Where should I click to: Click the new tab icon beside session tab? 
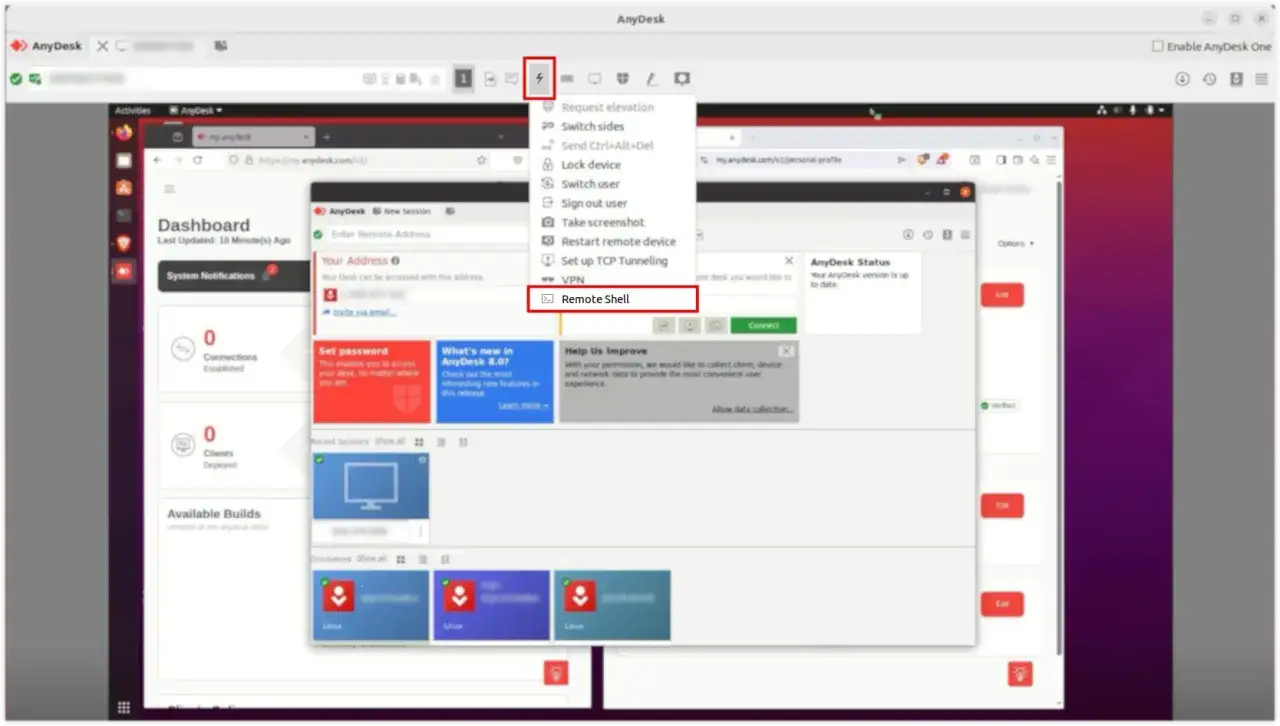pos(220,46)
